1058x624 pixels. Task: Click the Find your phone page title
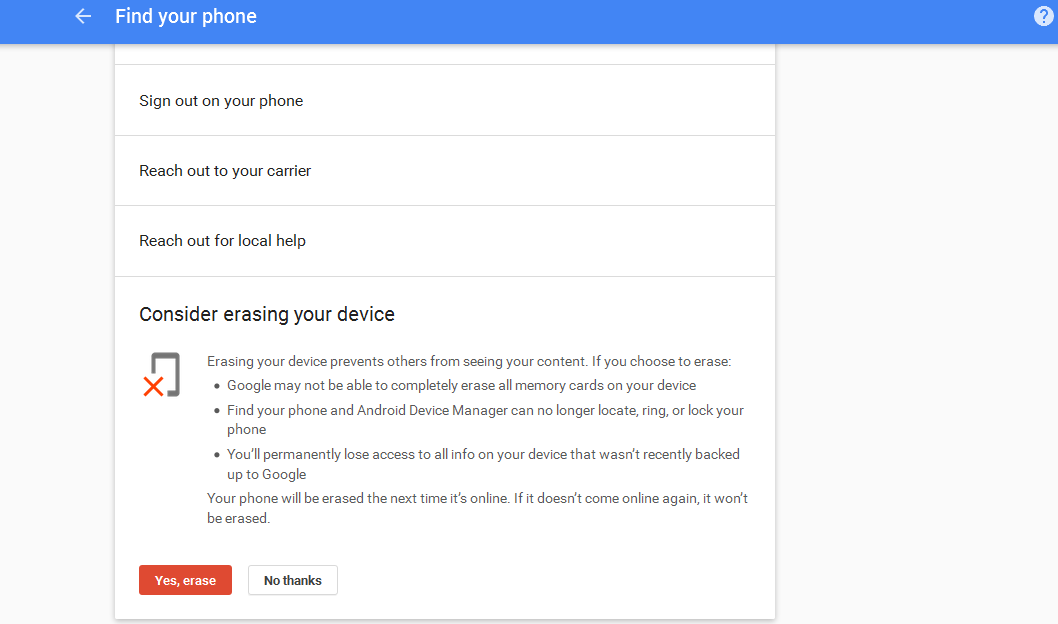click(186, 17)
